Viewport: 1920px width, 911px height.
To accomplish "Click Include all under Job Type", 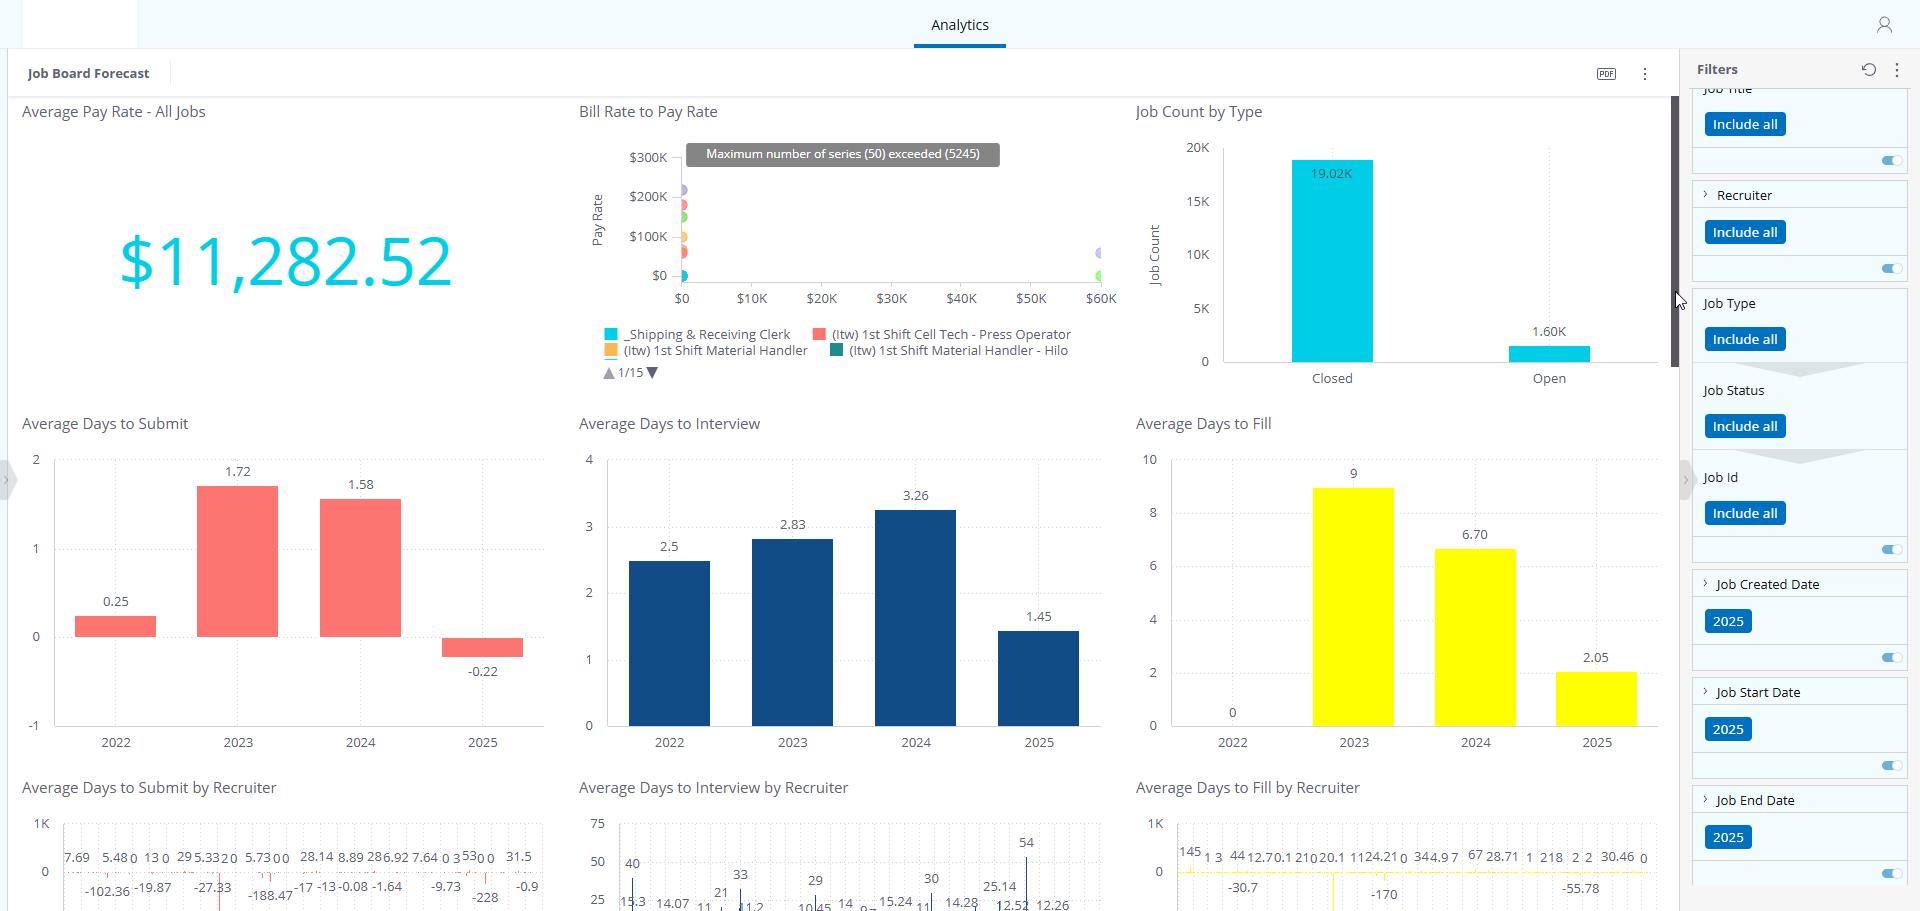I will (x=1745, y=339).
